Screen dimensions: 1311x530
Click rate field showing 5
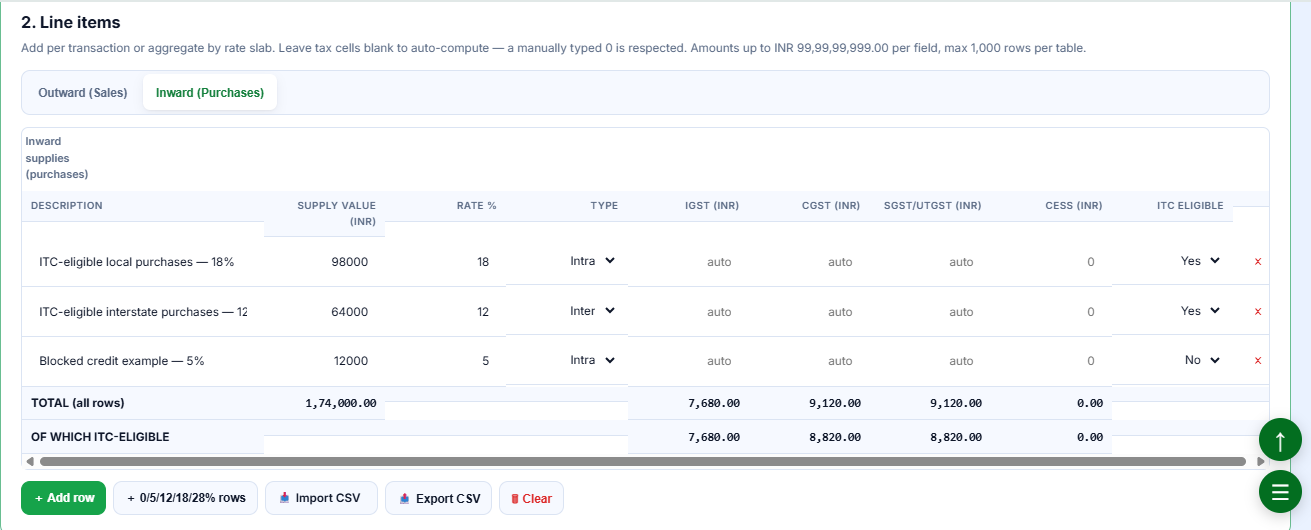click(445, 361)
